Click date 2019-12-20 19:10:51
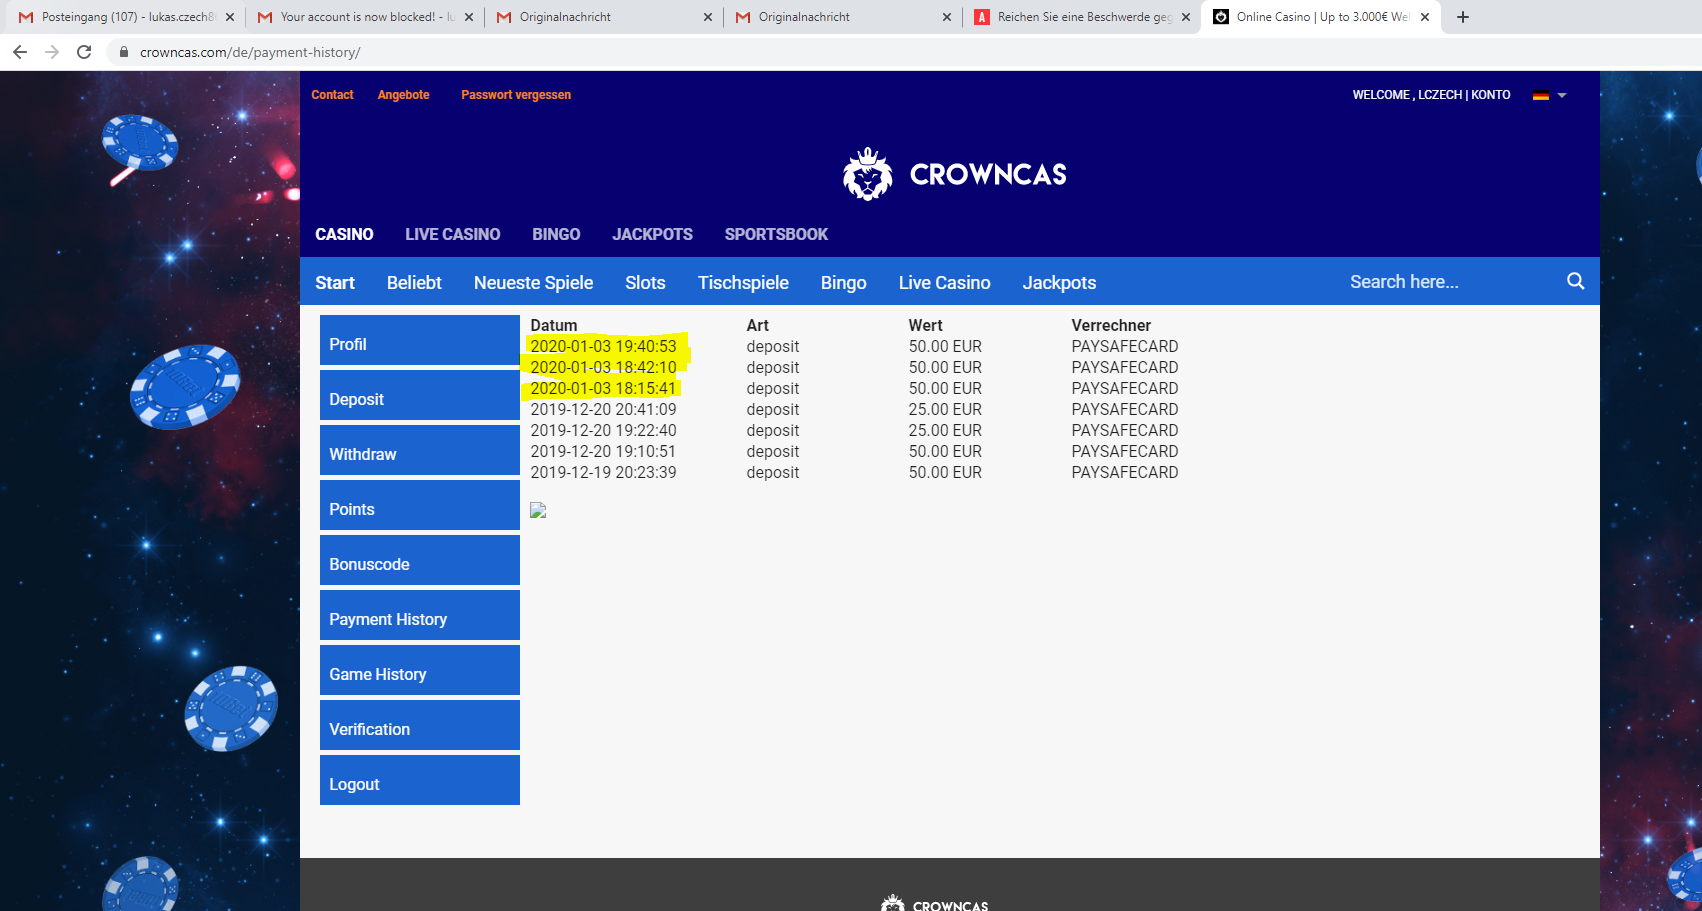Viewport: 1702px width, 911px height. pyautogui.click(x=603, y=451)
